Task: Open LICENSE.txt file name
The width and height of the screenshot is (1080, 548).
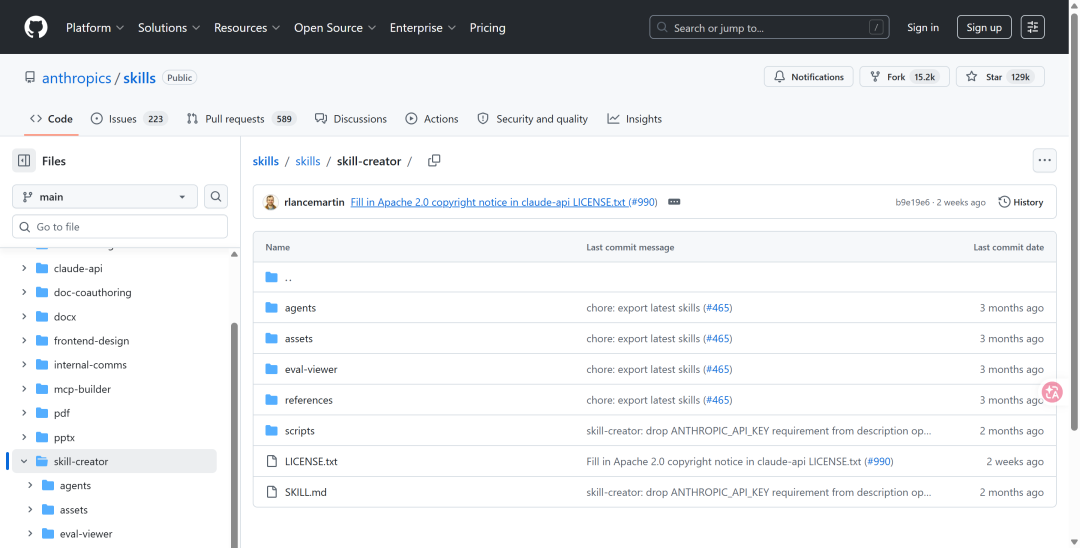Action: (x=311, y=461)
